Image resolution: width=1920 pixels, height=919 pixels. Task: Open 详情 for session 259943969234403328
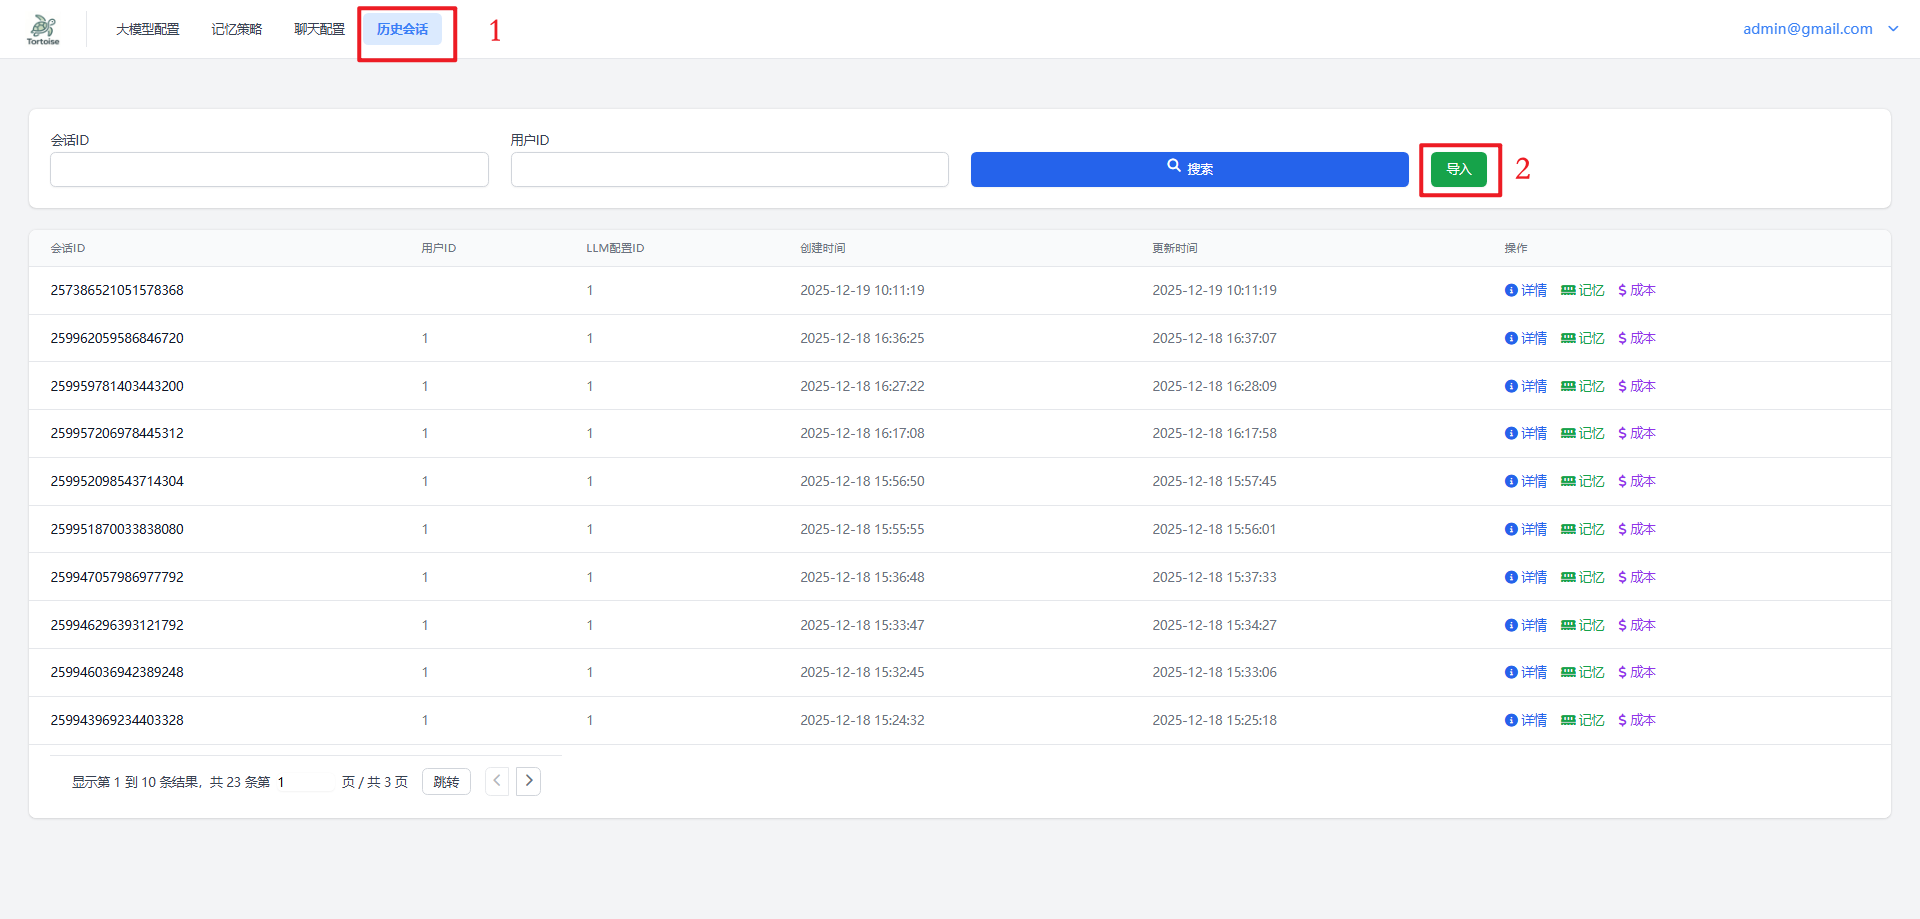coord(1526,720)
